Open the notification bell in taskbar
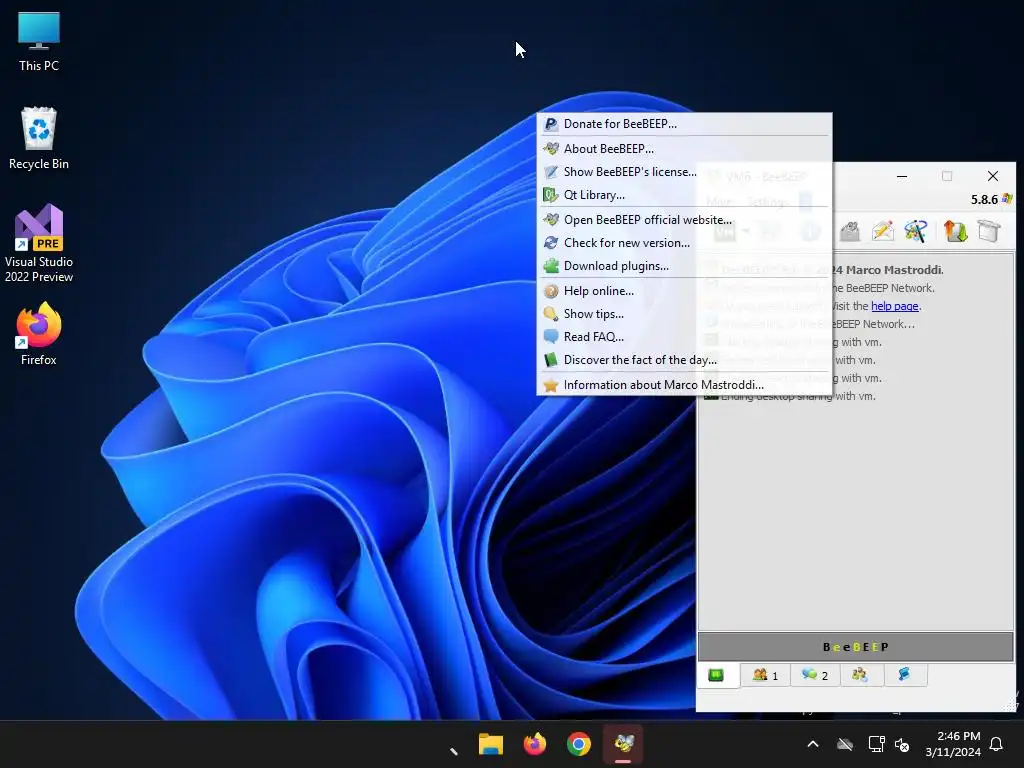Viewport: 1024px width, 768px height. [996, 744]
